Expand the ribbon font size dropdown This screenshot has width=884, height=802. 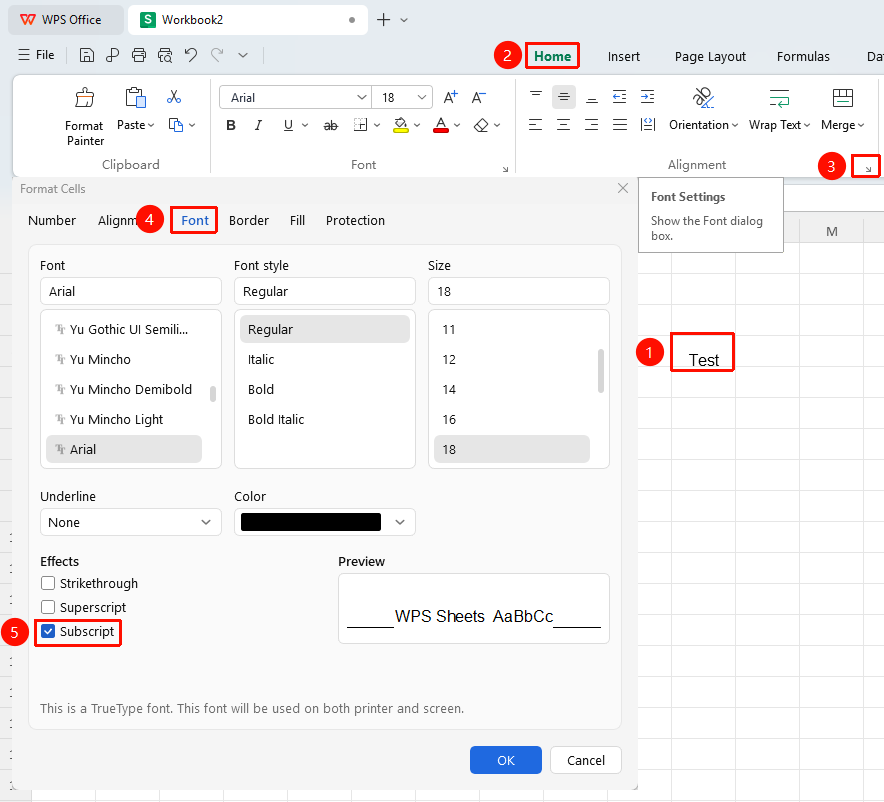[422, 98]
